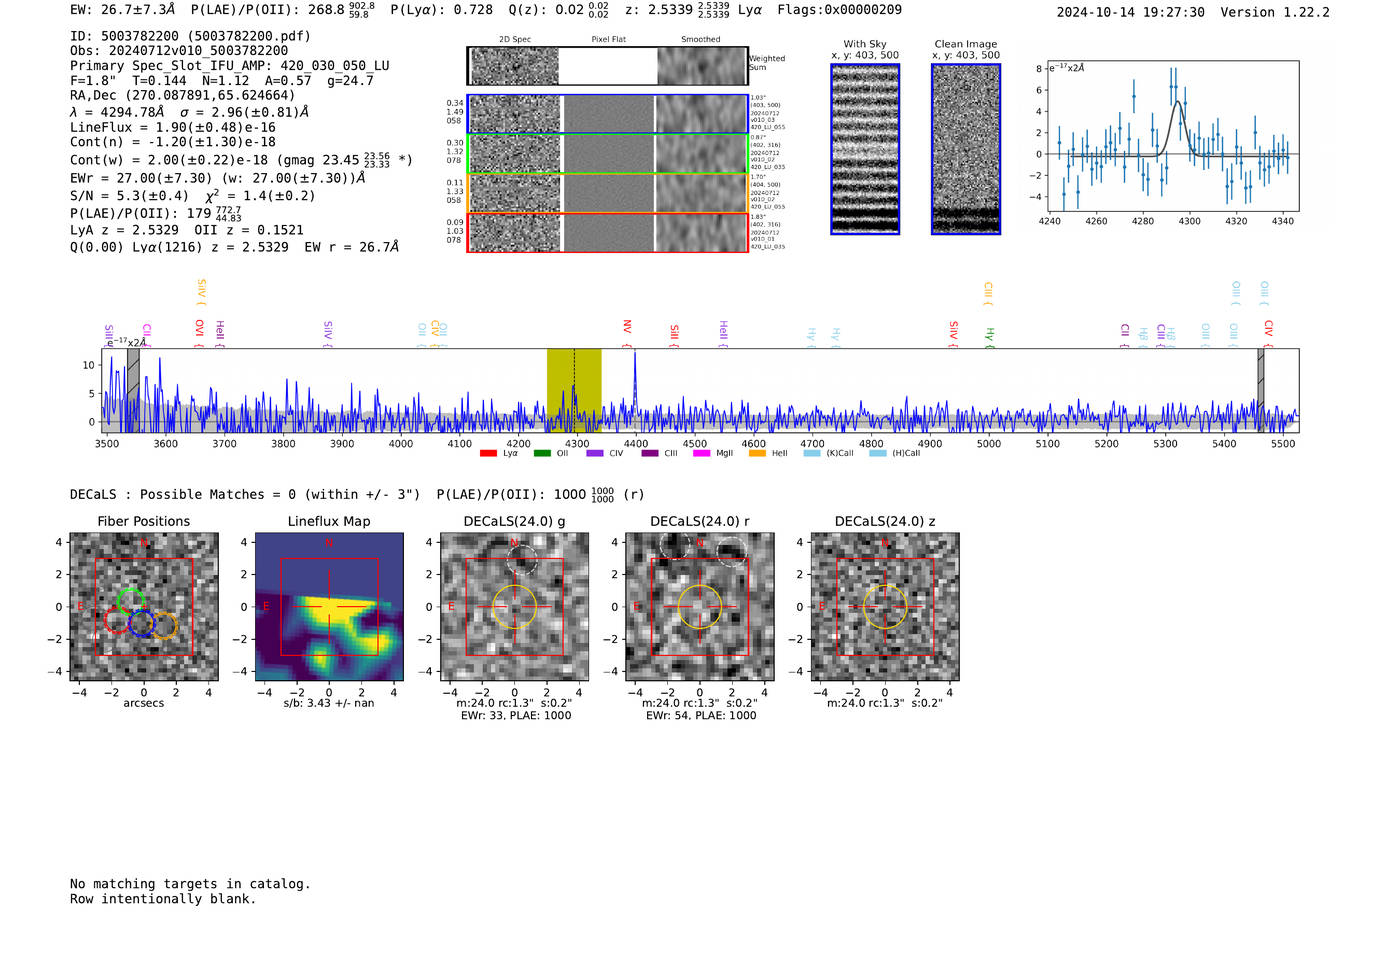Click the EW: 26.7±7.3Å header value
1400x953 pixels.
point(122,9)
